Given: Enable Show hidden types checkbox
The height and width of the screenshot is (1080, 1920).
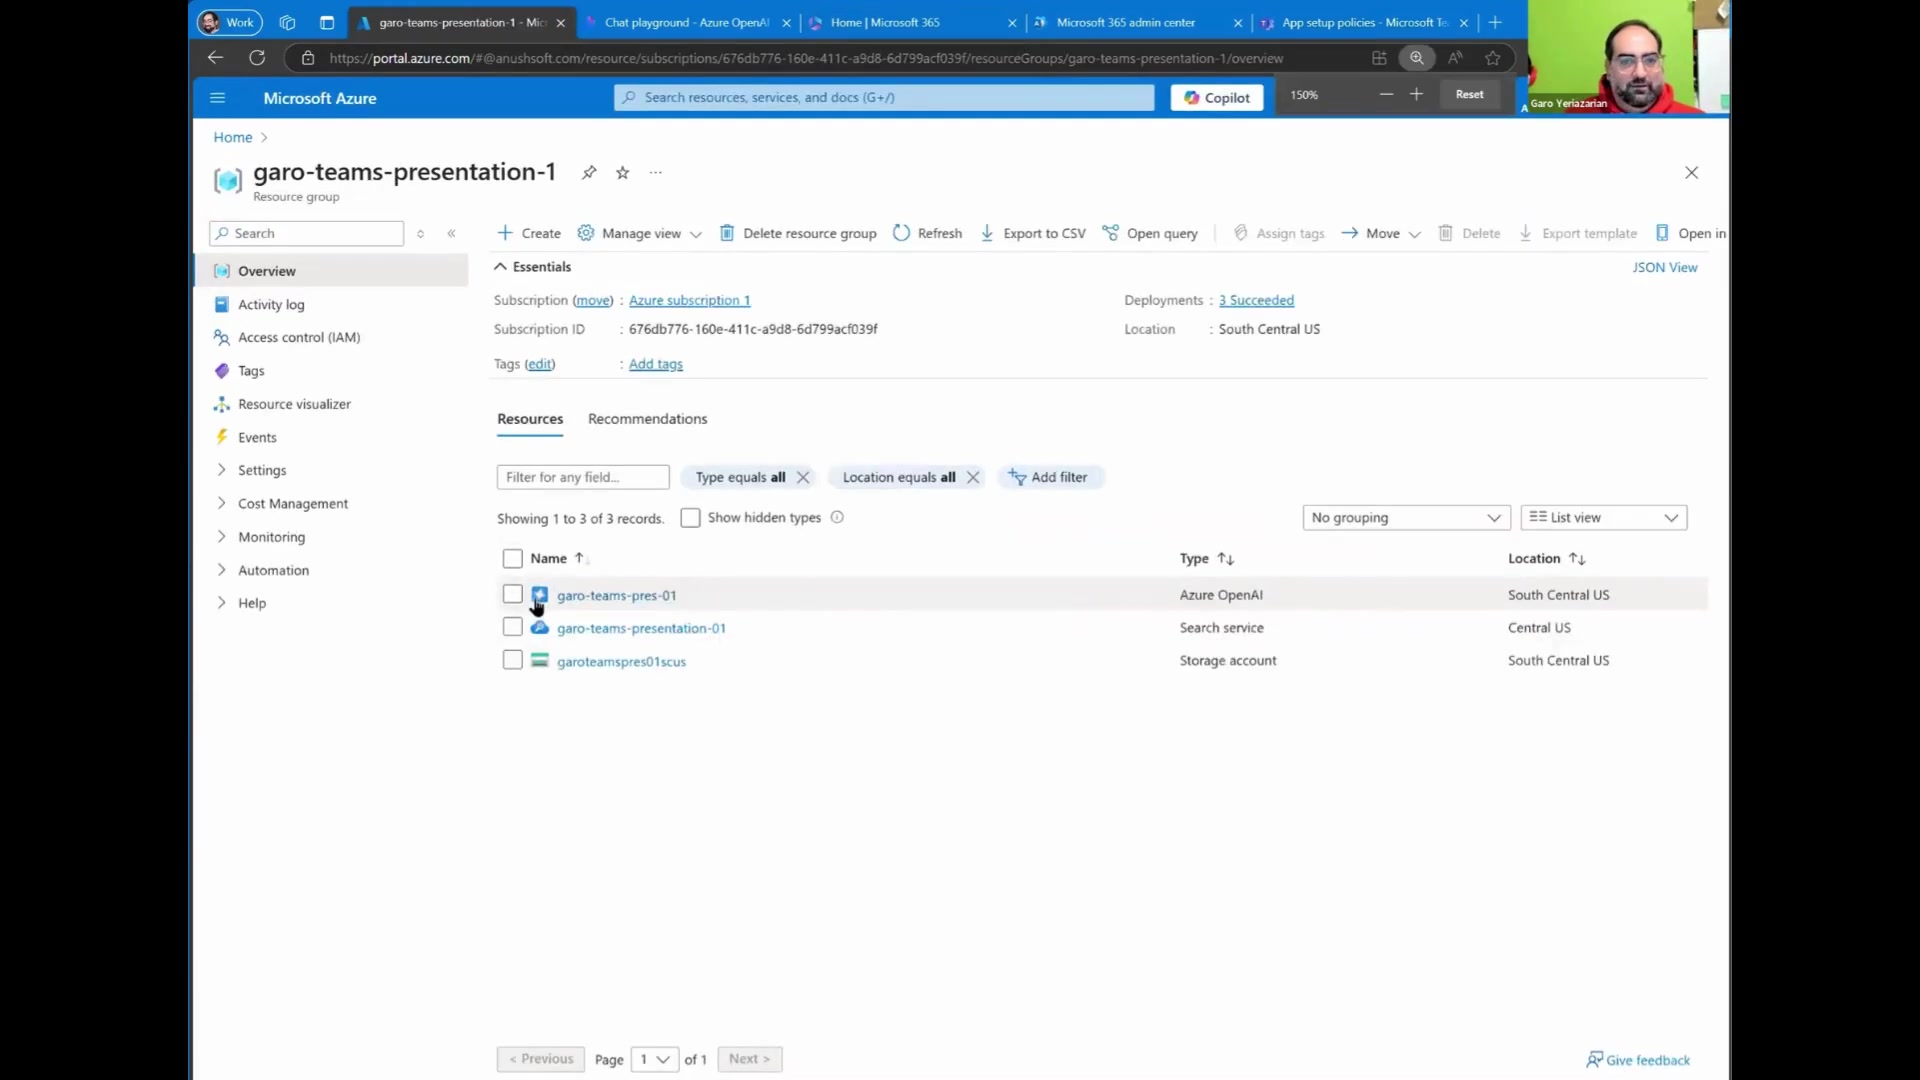Looking at the screenshot, I should 690,518.
